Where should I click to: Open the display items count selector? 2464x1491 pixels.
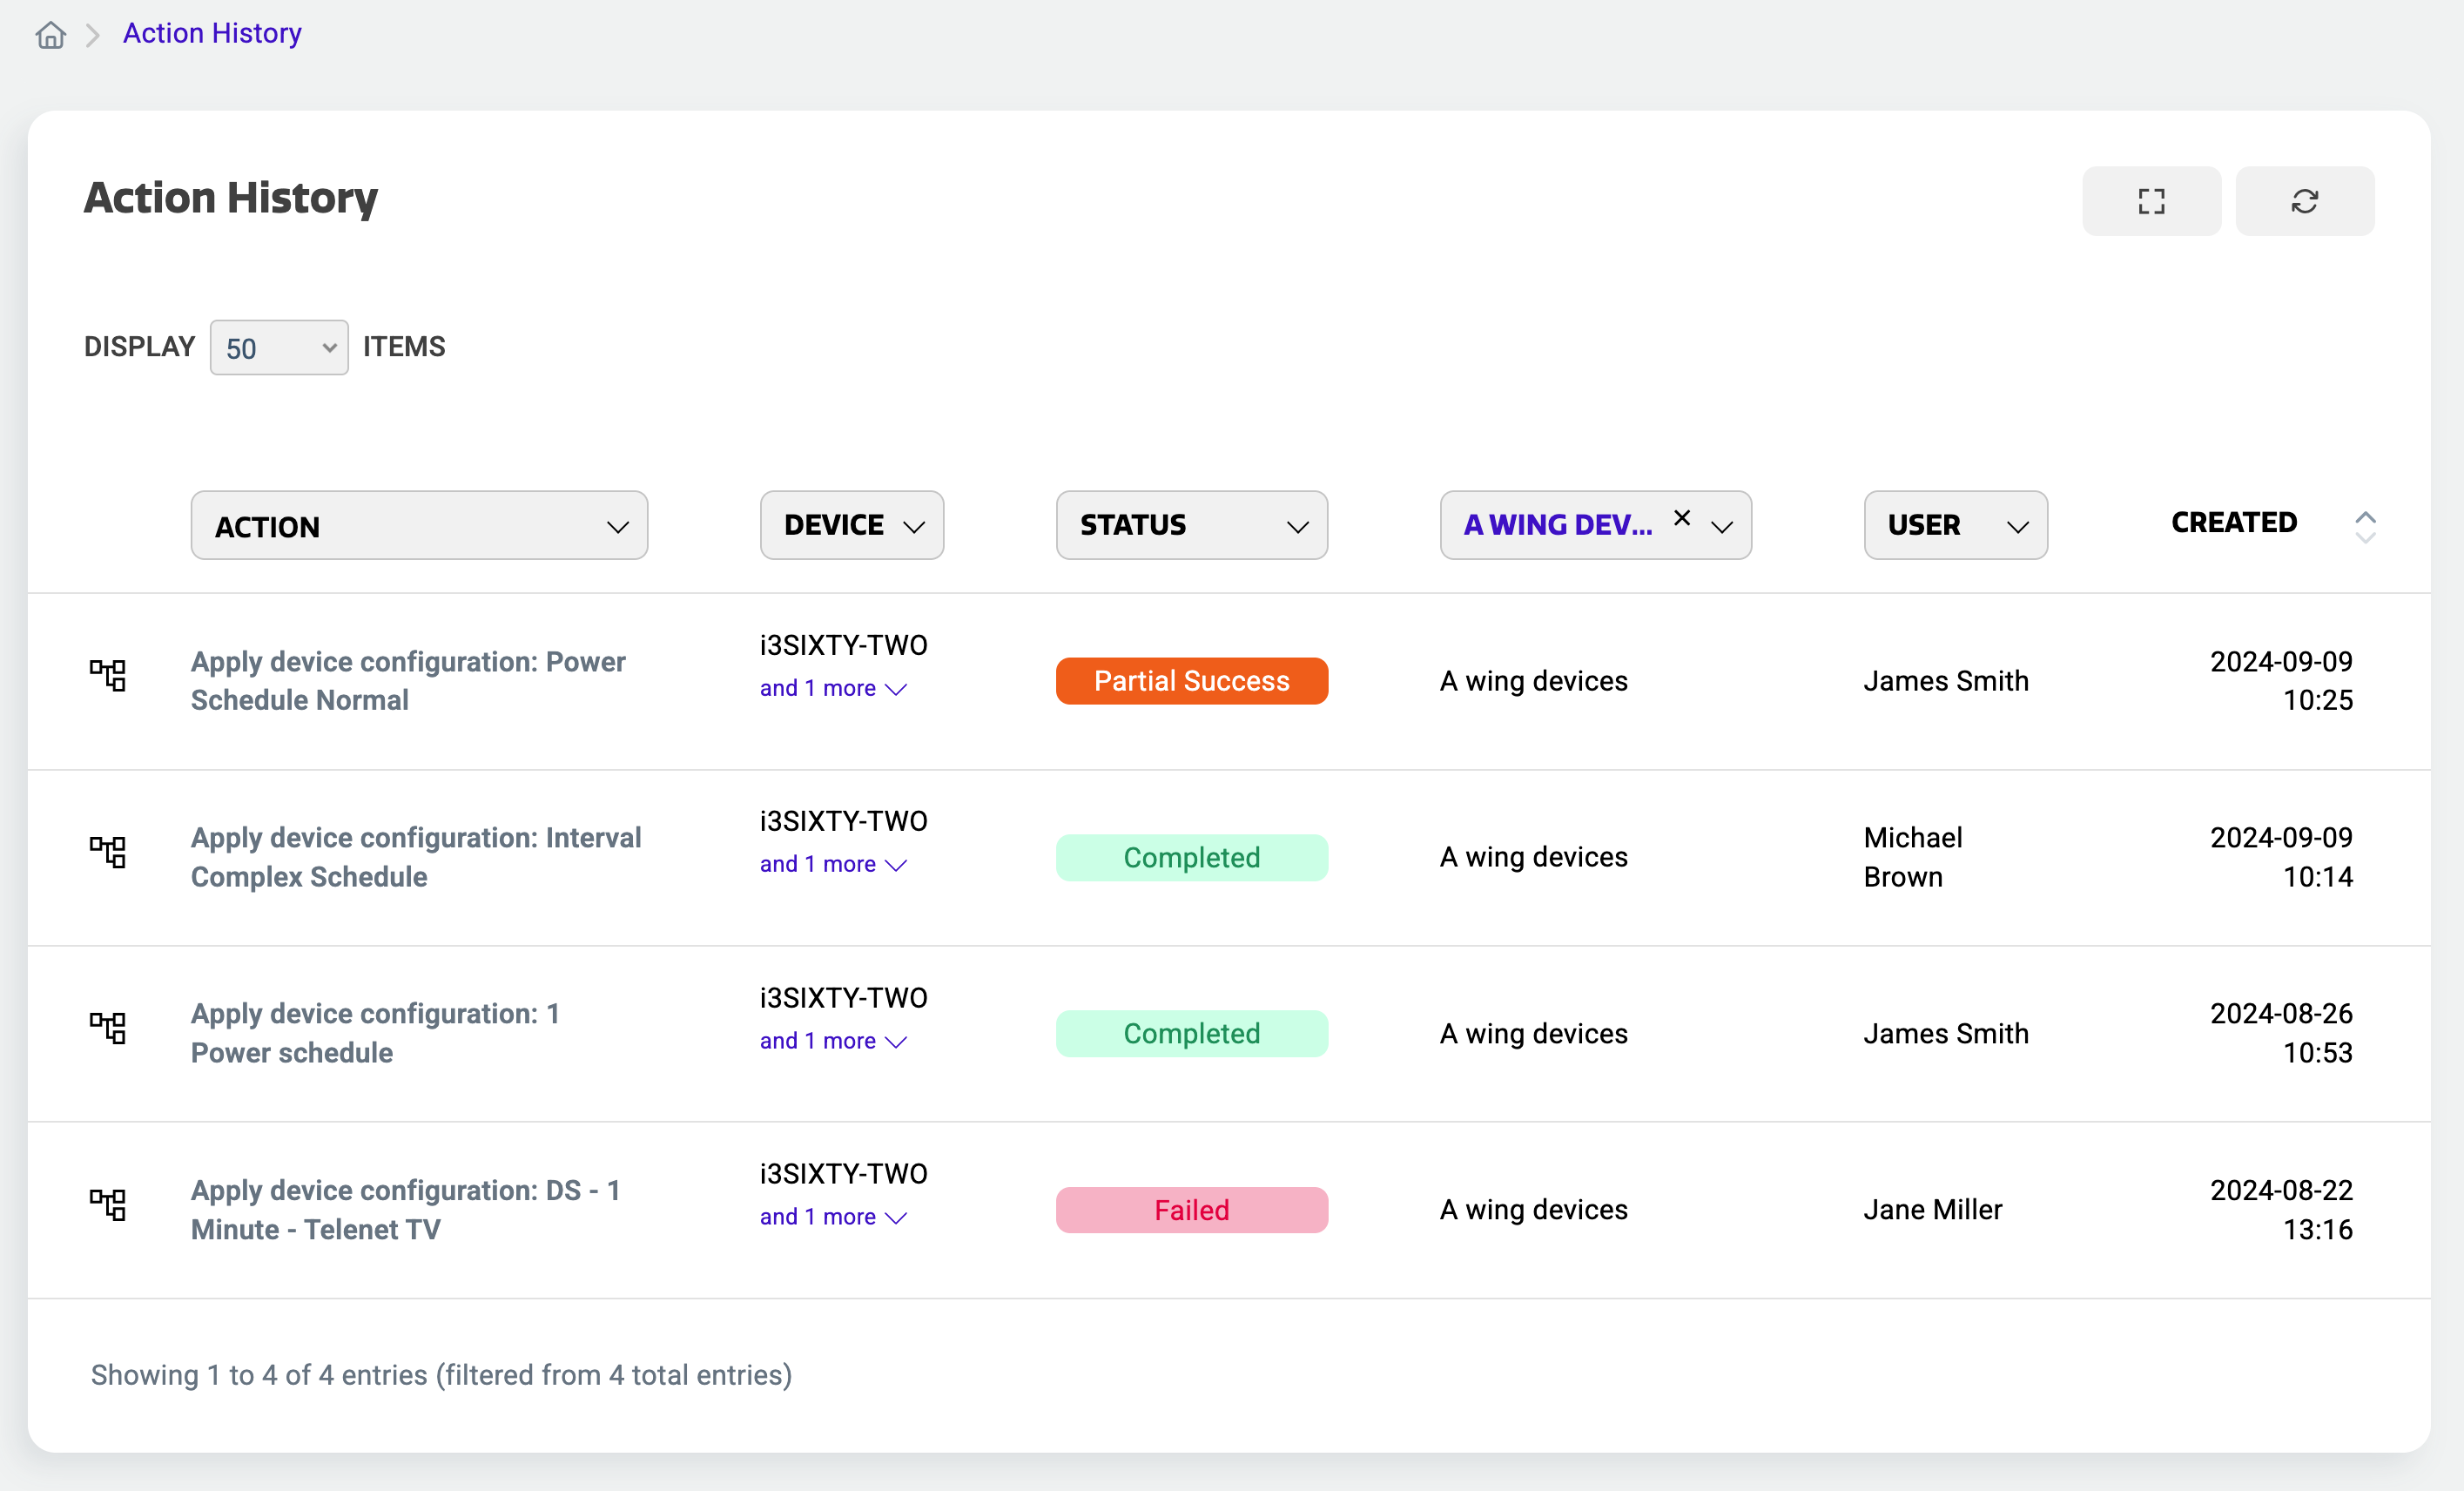pyautogui.click(x=279, y=348)
